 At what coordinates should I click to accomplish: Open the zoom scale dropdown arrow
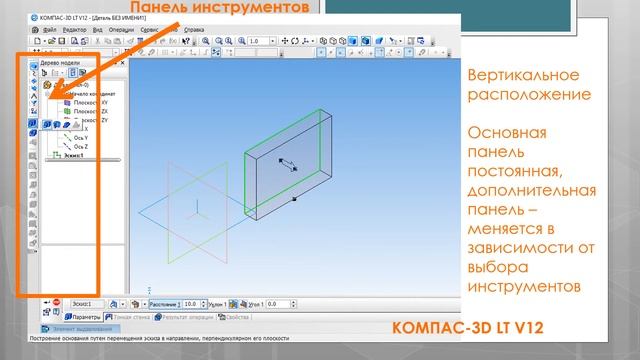(273, 41)
